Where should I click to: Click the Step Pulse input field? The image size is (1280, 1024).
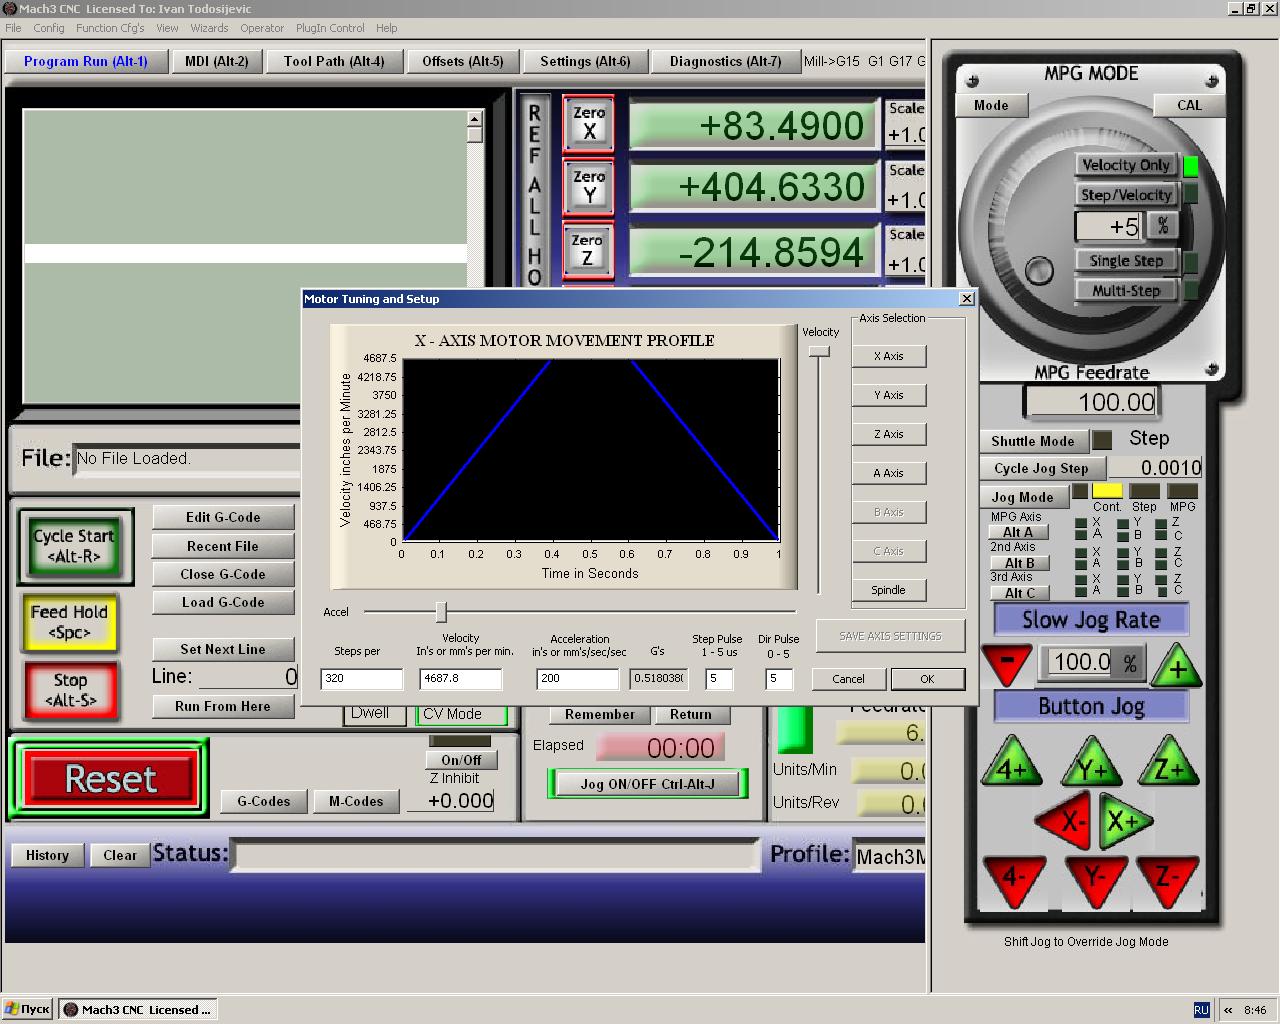pos(719,679)
